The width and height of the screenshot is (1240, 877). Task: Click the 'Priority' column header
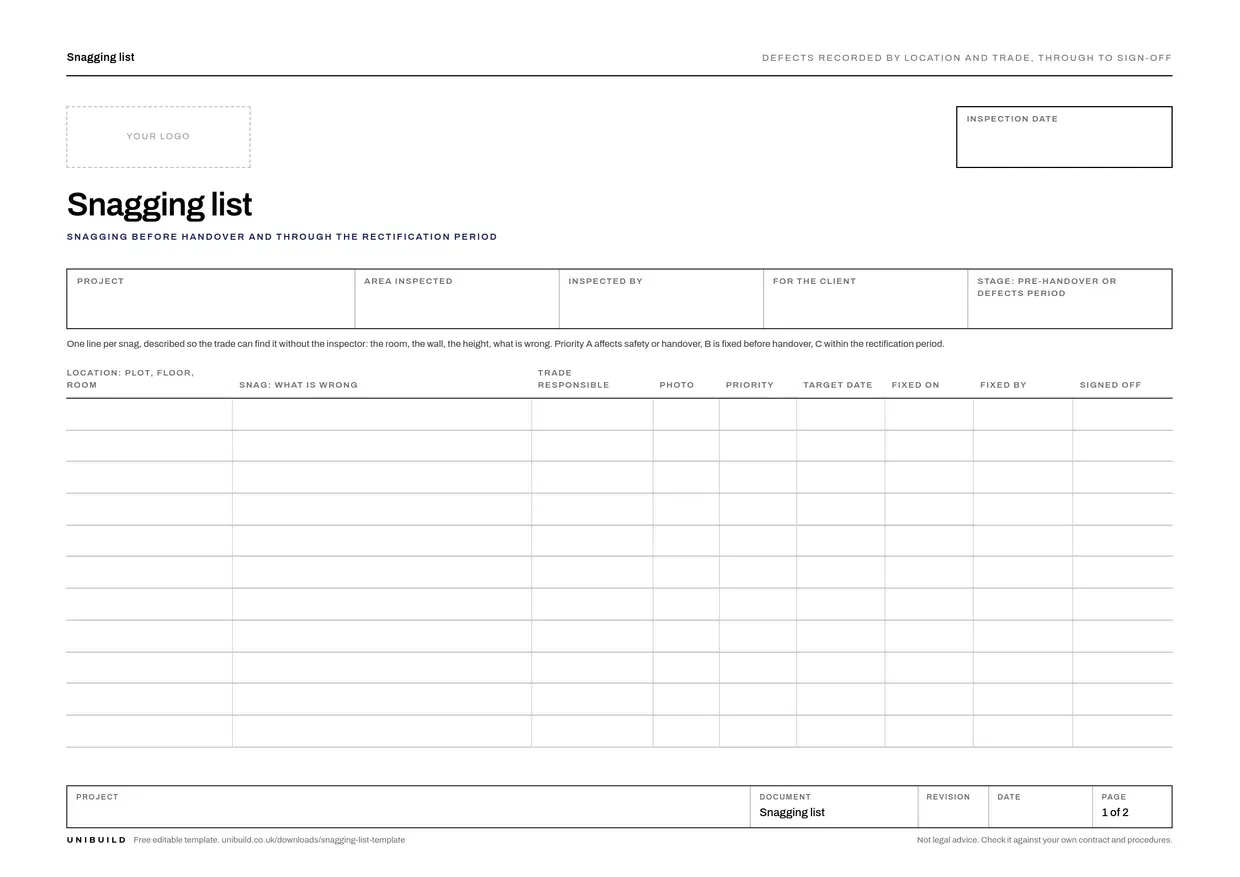click(750, 385)
